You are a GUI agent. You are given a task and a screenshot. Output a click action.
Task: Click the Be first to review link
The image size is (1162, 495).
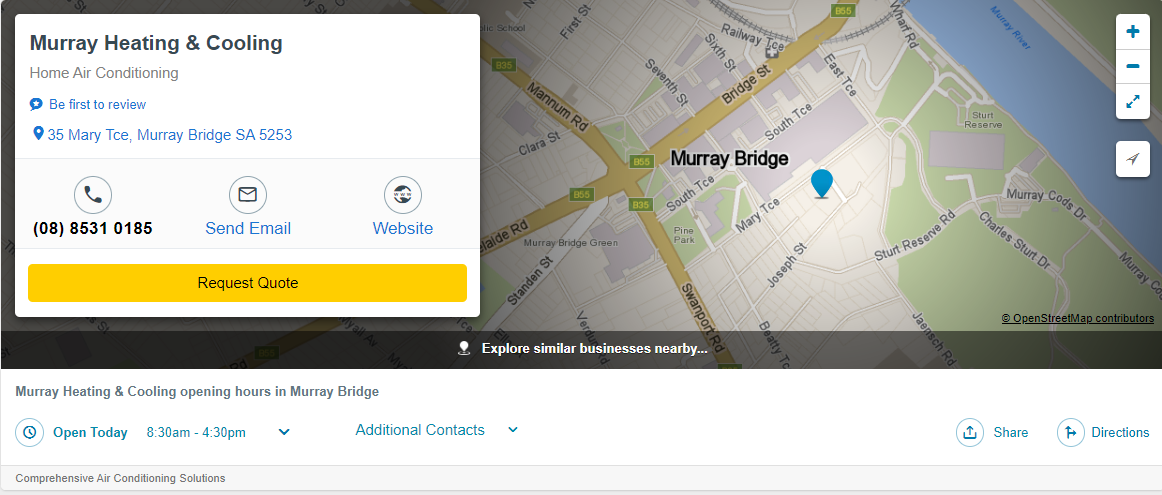97,105
